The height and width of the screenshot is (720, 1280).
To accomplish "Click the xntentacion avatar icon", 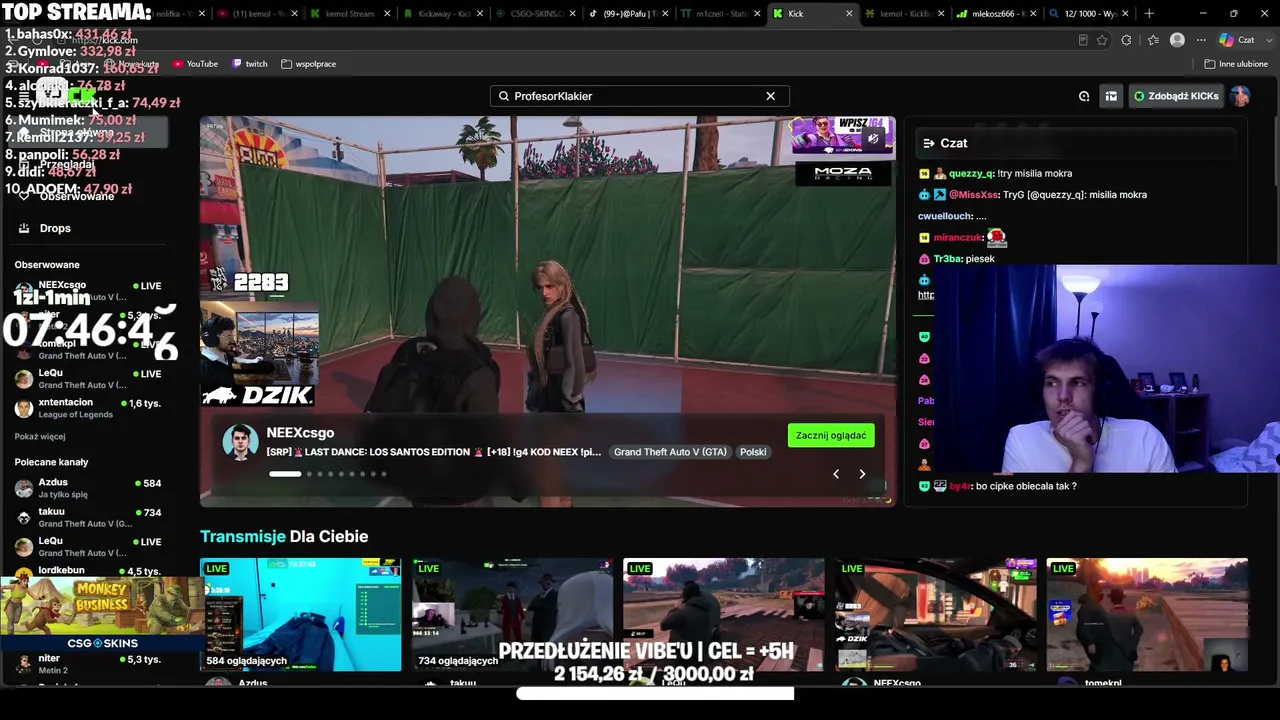I will 24,408.
